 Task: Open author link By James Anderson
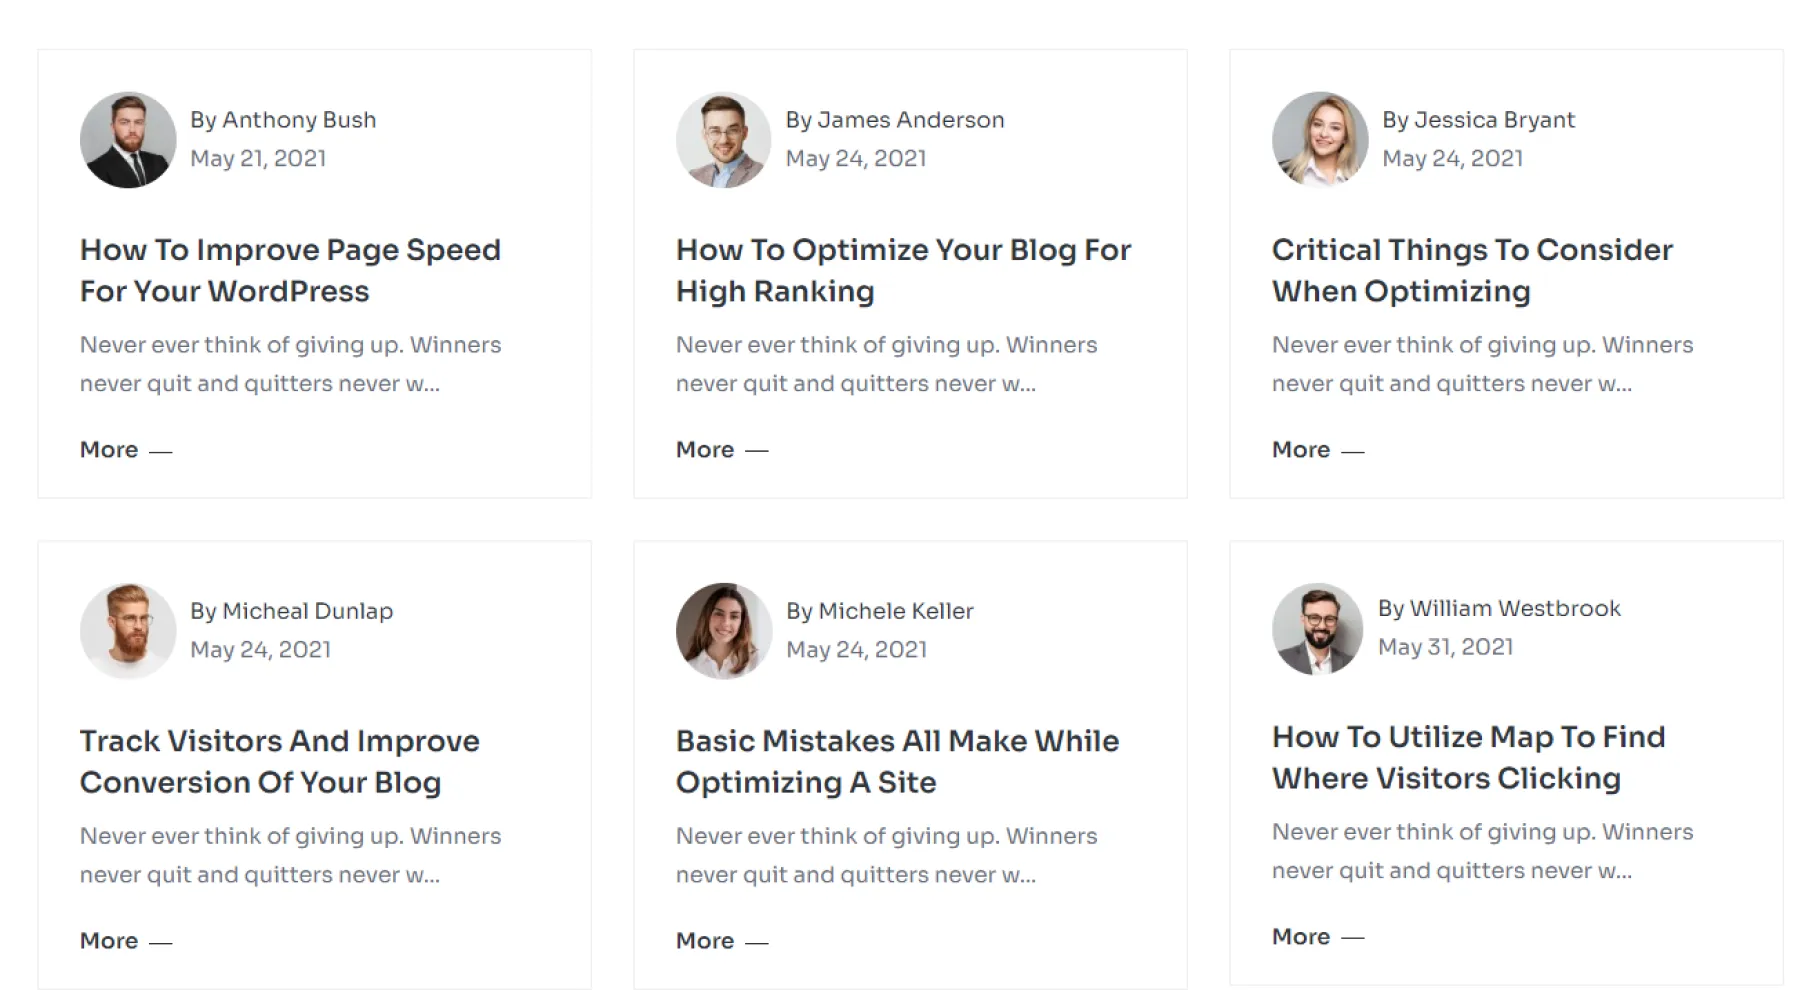895,120
